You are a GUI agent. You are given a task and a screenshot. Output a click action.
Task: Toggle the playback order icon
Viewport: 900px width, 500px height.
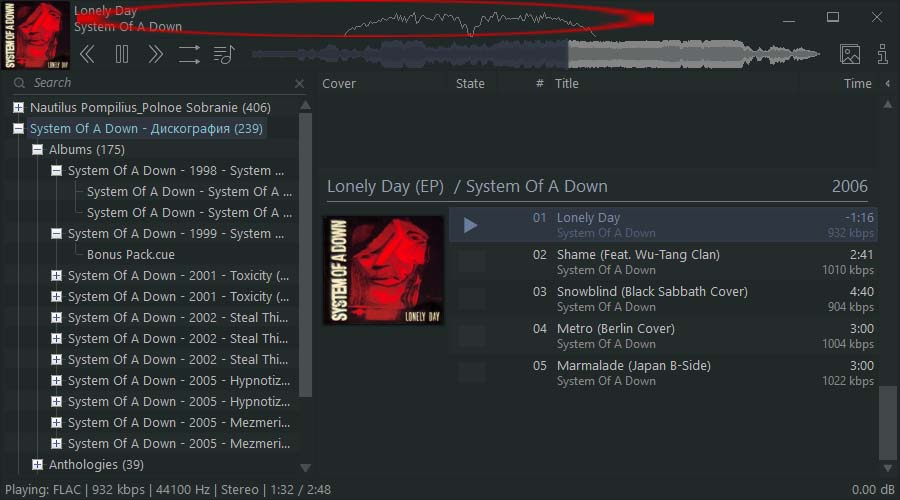click(189, 55)
